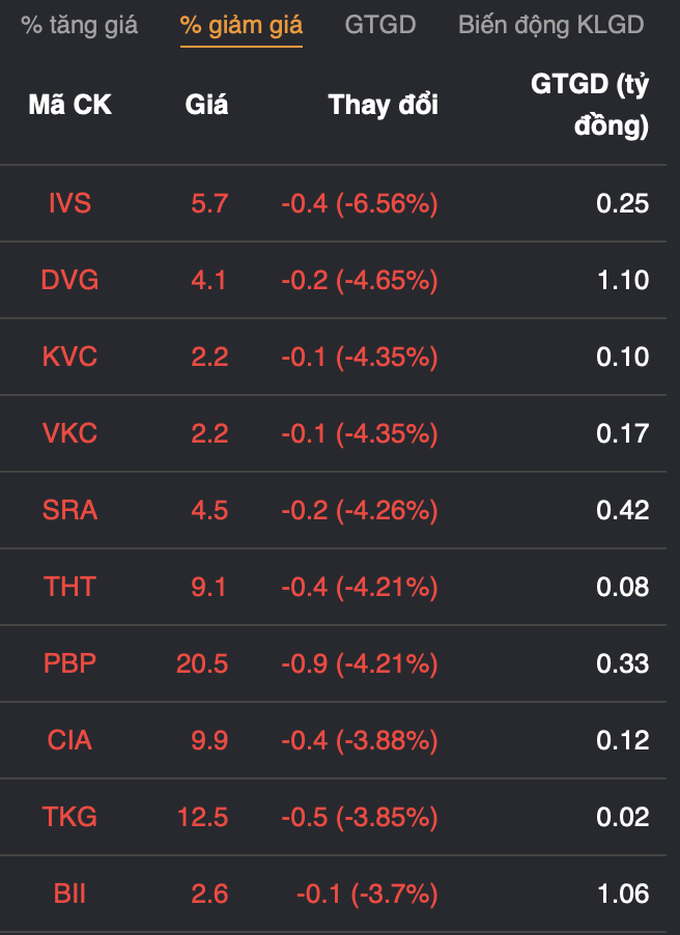The image size is (680, 935).
Task: Click the GTGD (tỷ đồng) header
Action: pos(590,105)
